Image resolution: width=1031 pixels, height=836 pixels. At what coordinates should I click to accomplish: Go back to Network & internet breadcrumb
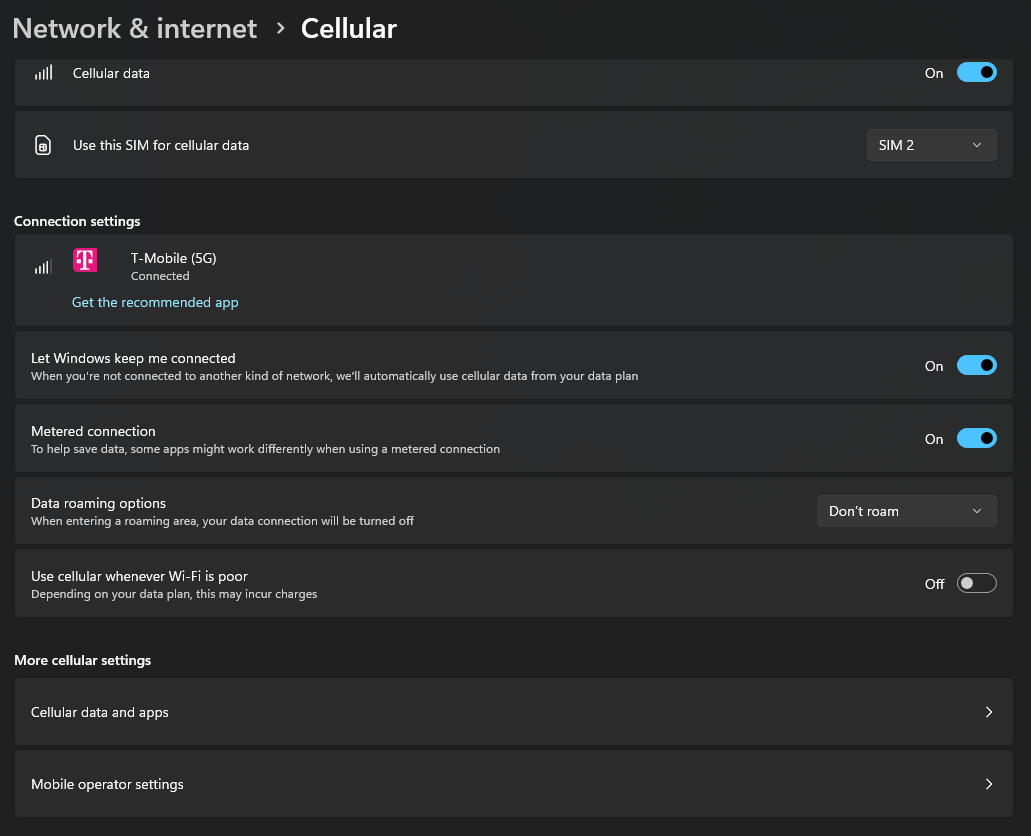click(135, 29)
